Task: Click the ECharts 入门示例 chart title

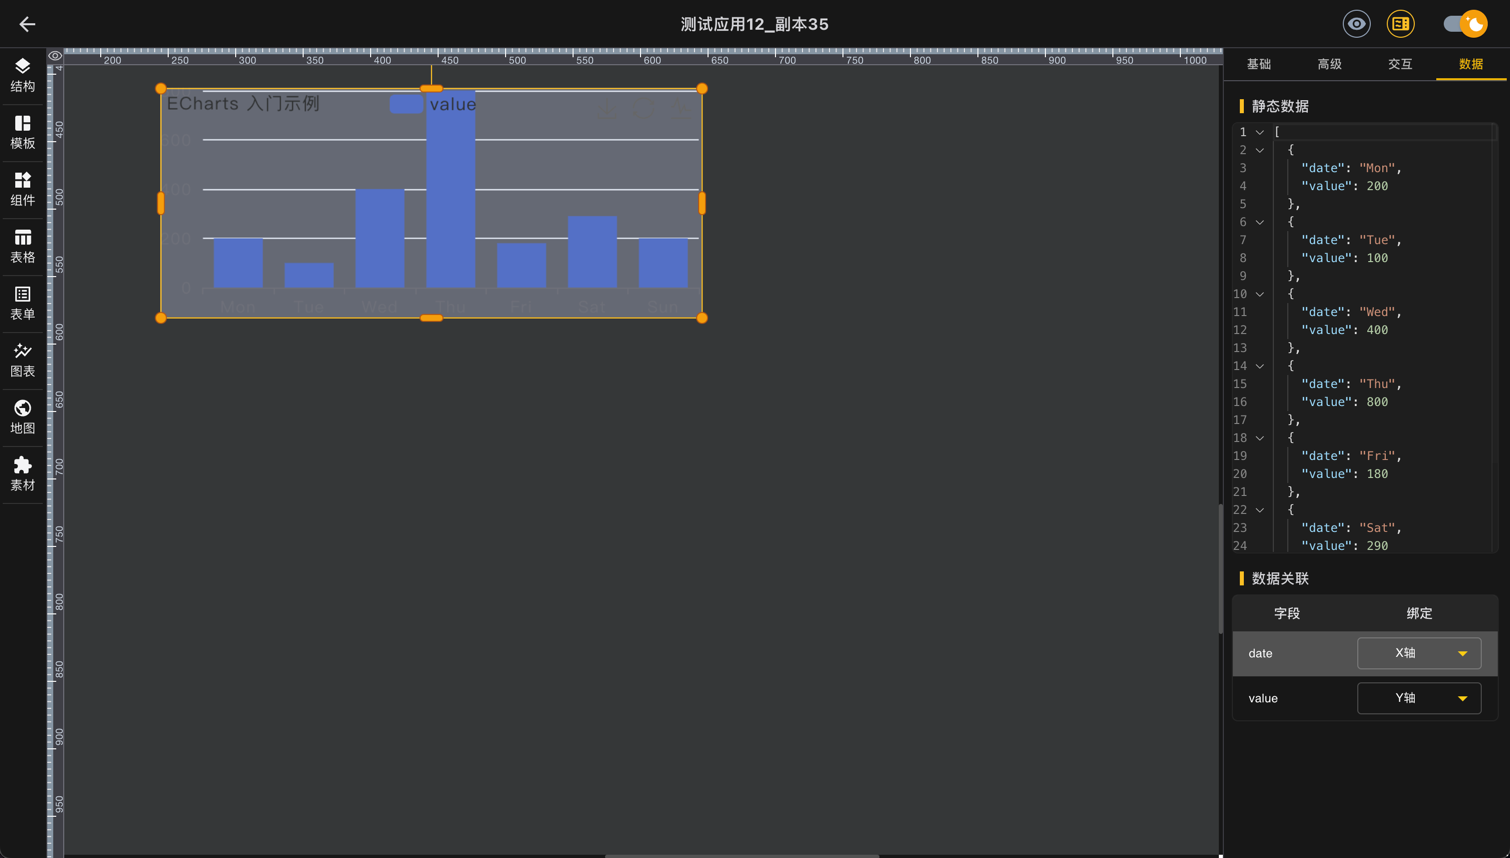Action: (x=243, y=104)
